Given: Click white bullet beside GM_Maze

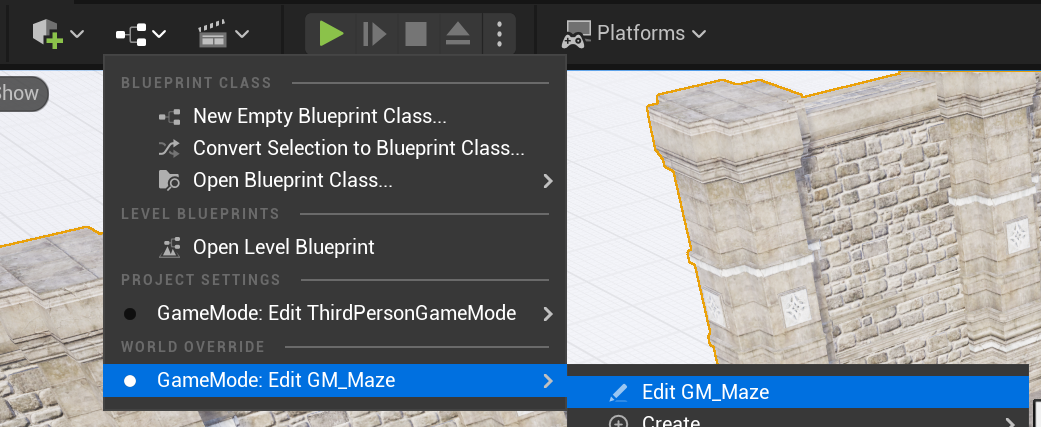Looking at the screenshot, I should [x=130, y=381].
